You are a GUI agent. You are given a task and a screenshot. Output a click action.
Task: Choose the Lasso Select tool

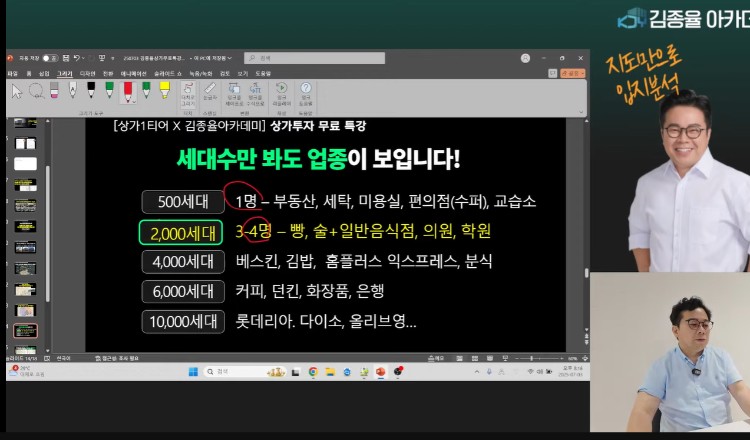pos(36,91)
